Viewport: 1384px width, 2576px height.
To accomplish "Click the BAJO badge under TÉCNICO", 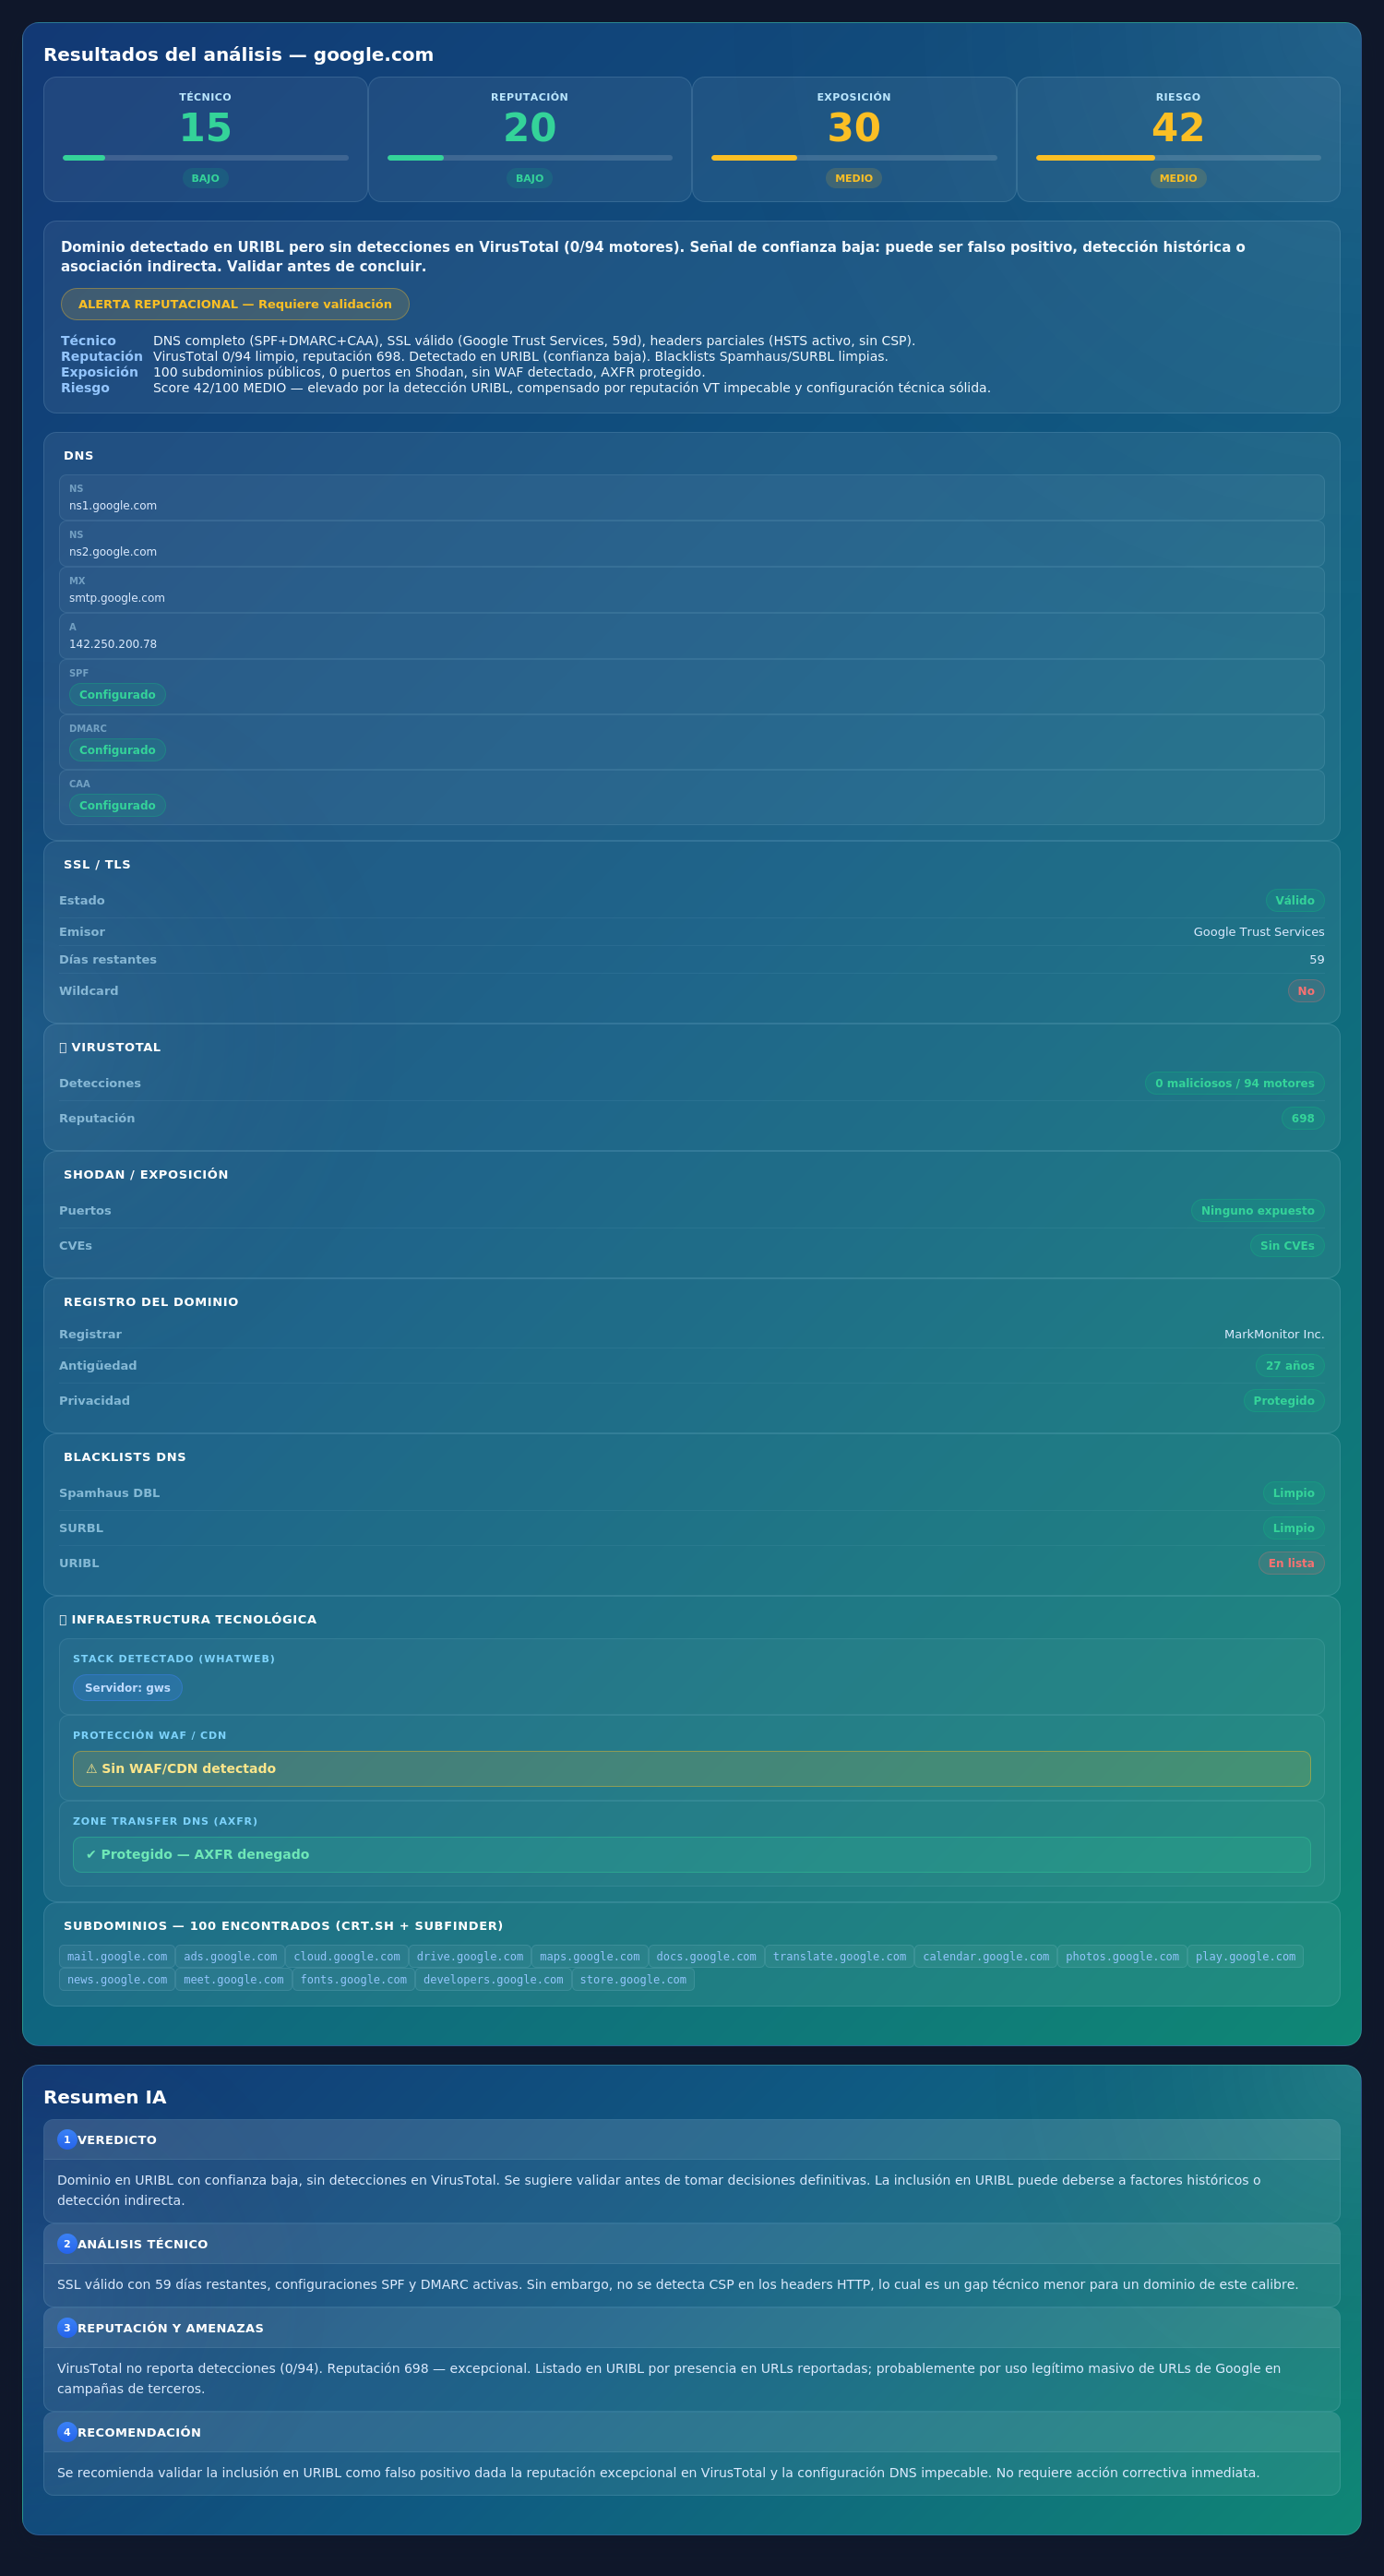I will tap(205, 178).
